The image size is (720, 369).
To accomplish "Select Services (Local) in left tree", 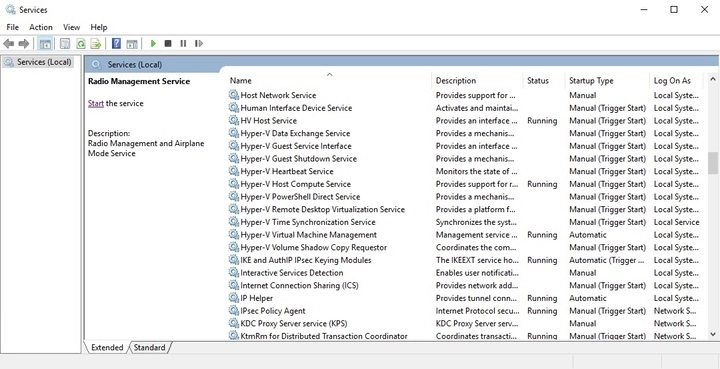I will point(39,62).
